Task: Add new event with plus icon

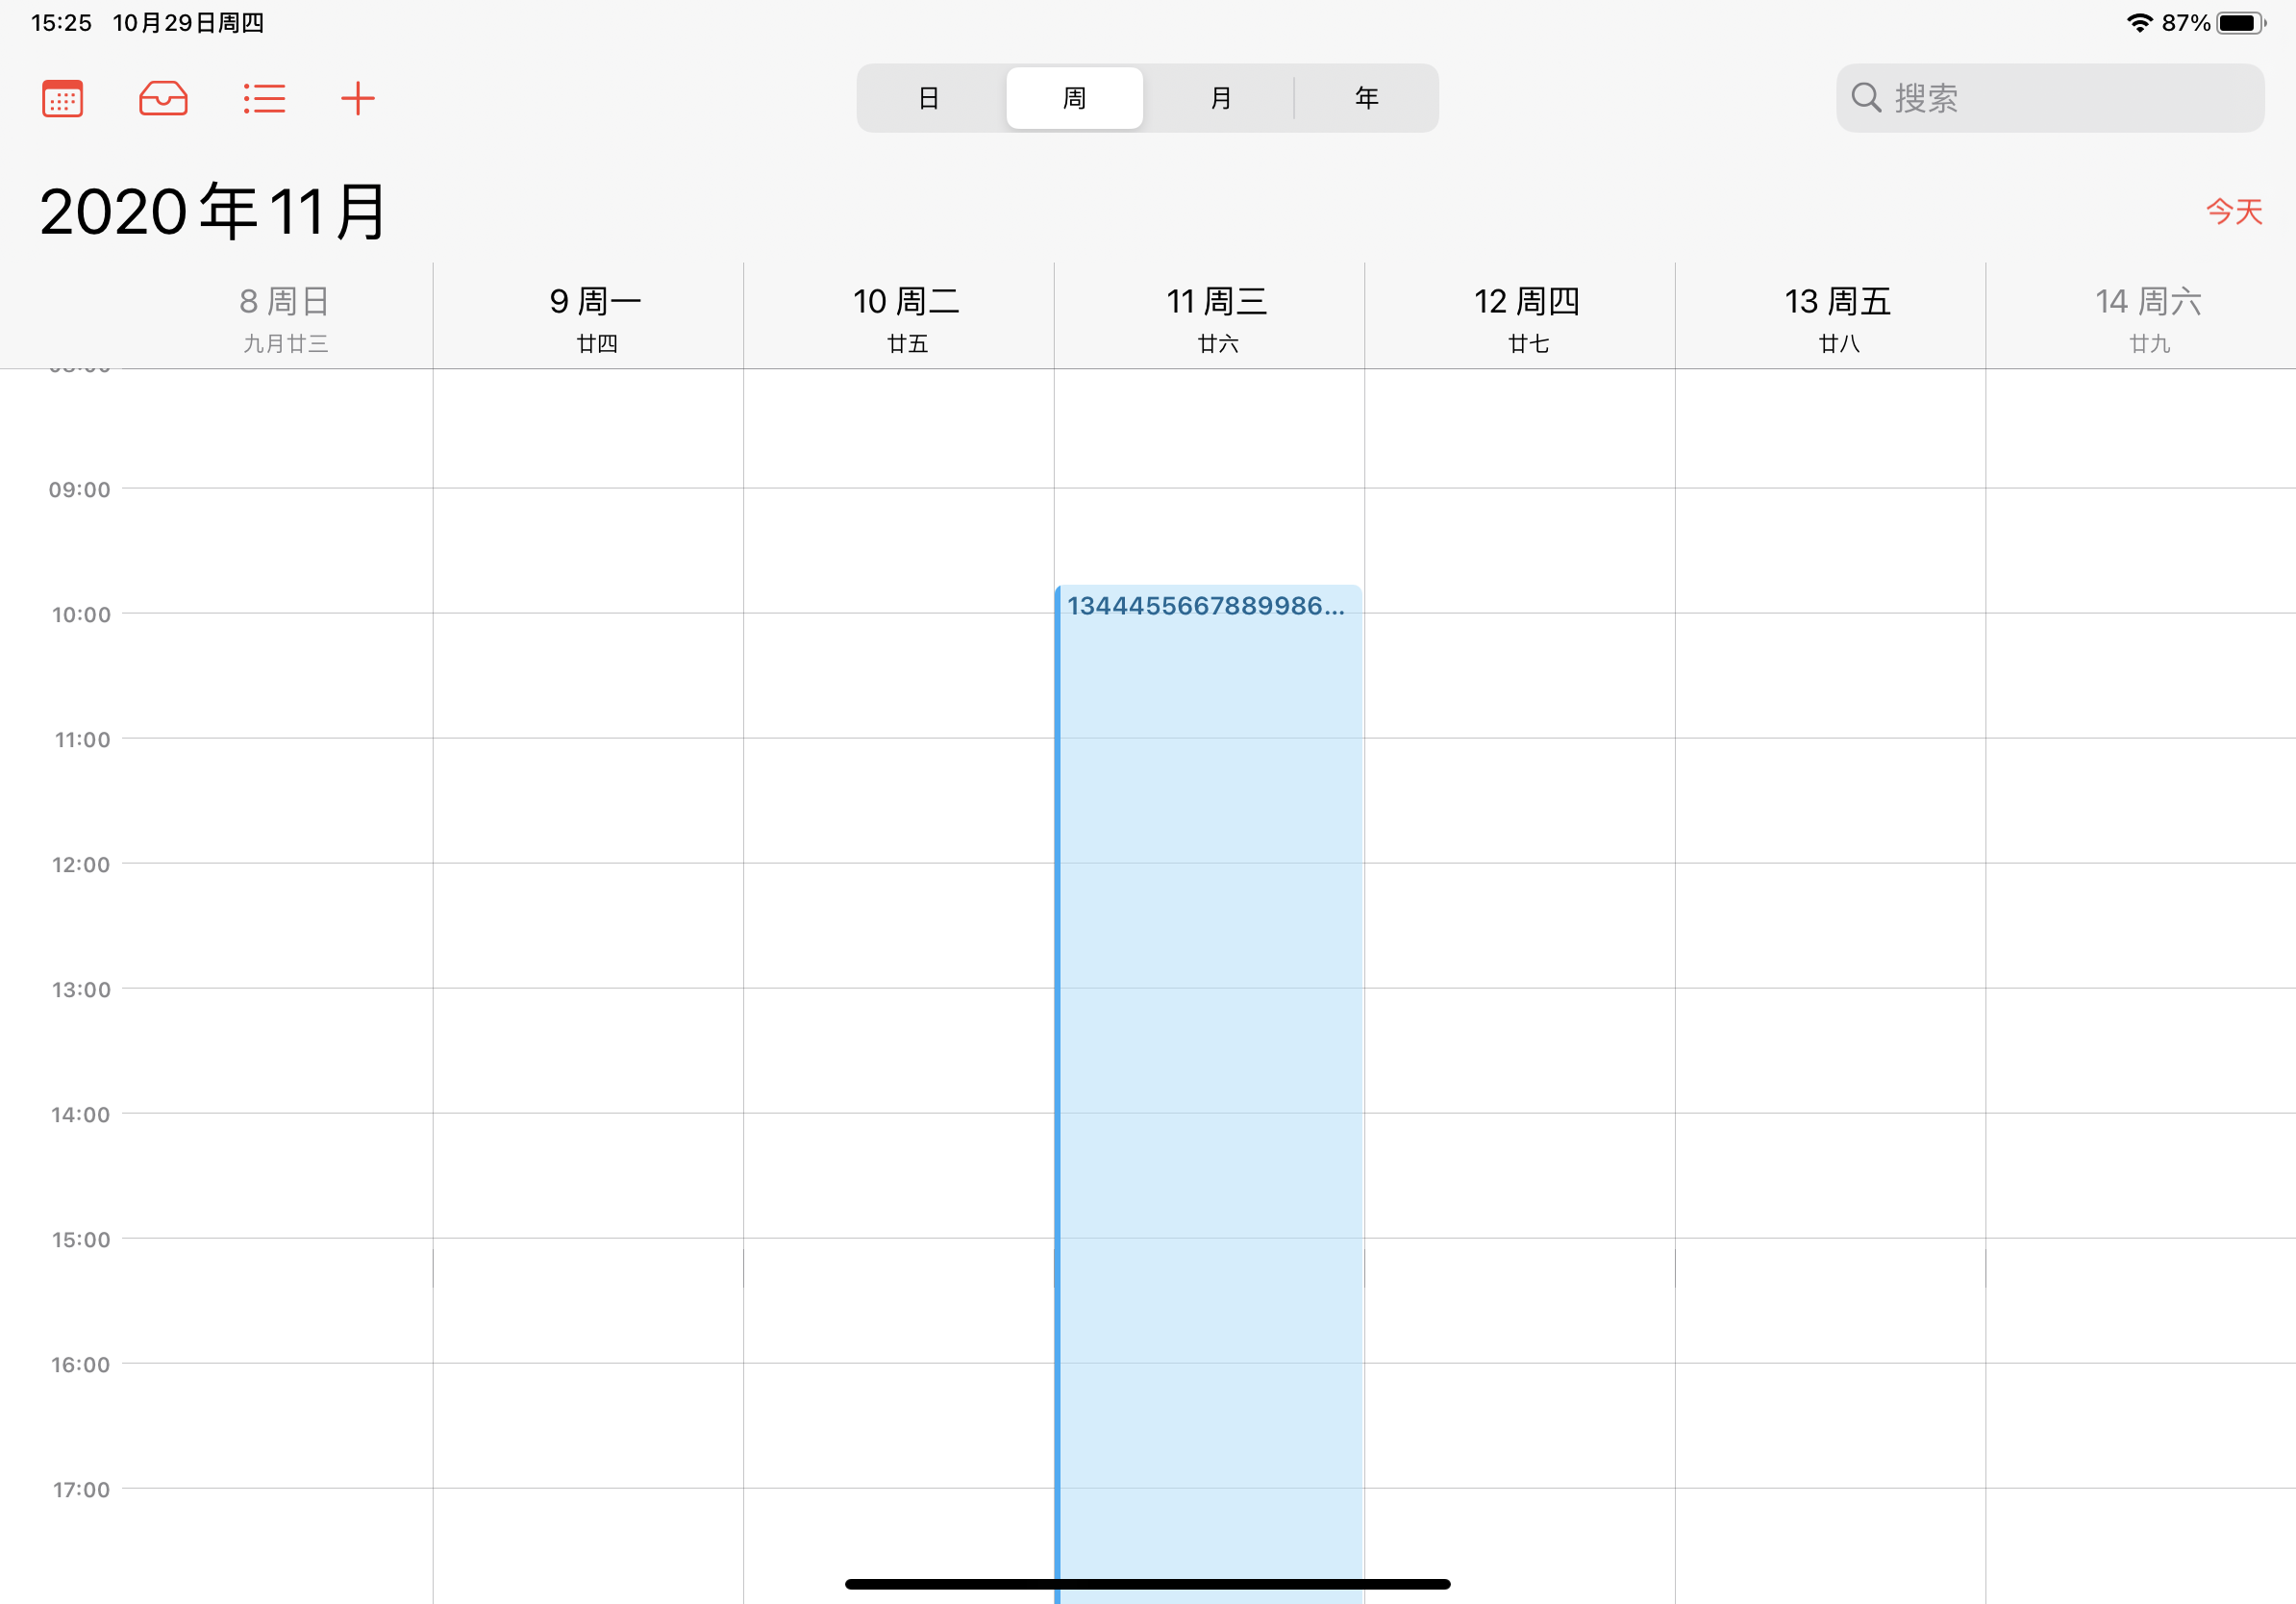Action: coord(357,98)
